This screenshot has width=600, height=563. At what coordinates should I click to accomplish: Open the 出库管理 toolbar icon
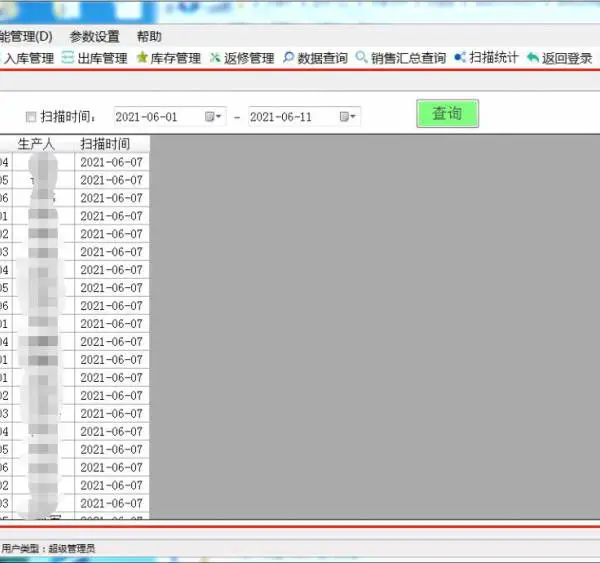click(x=68, y=58)
